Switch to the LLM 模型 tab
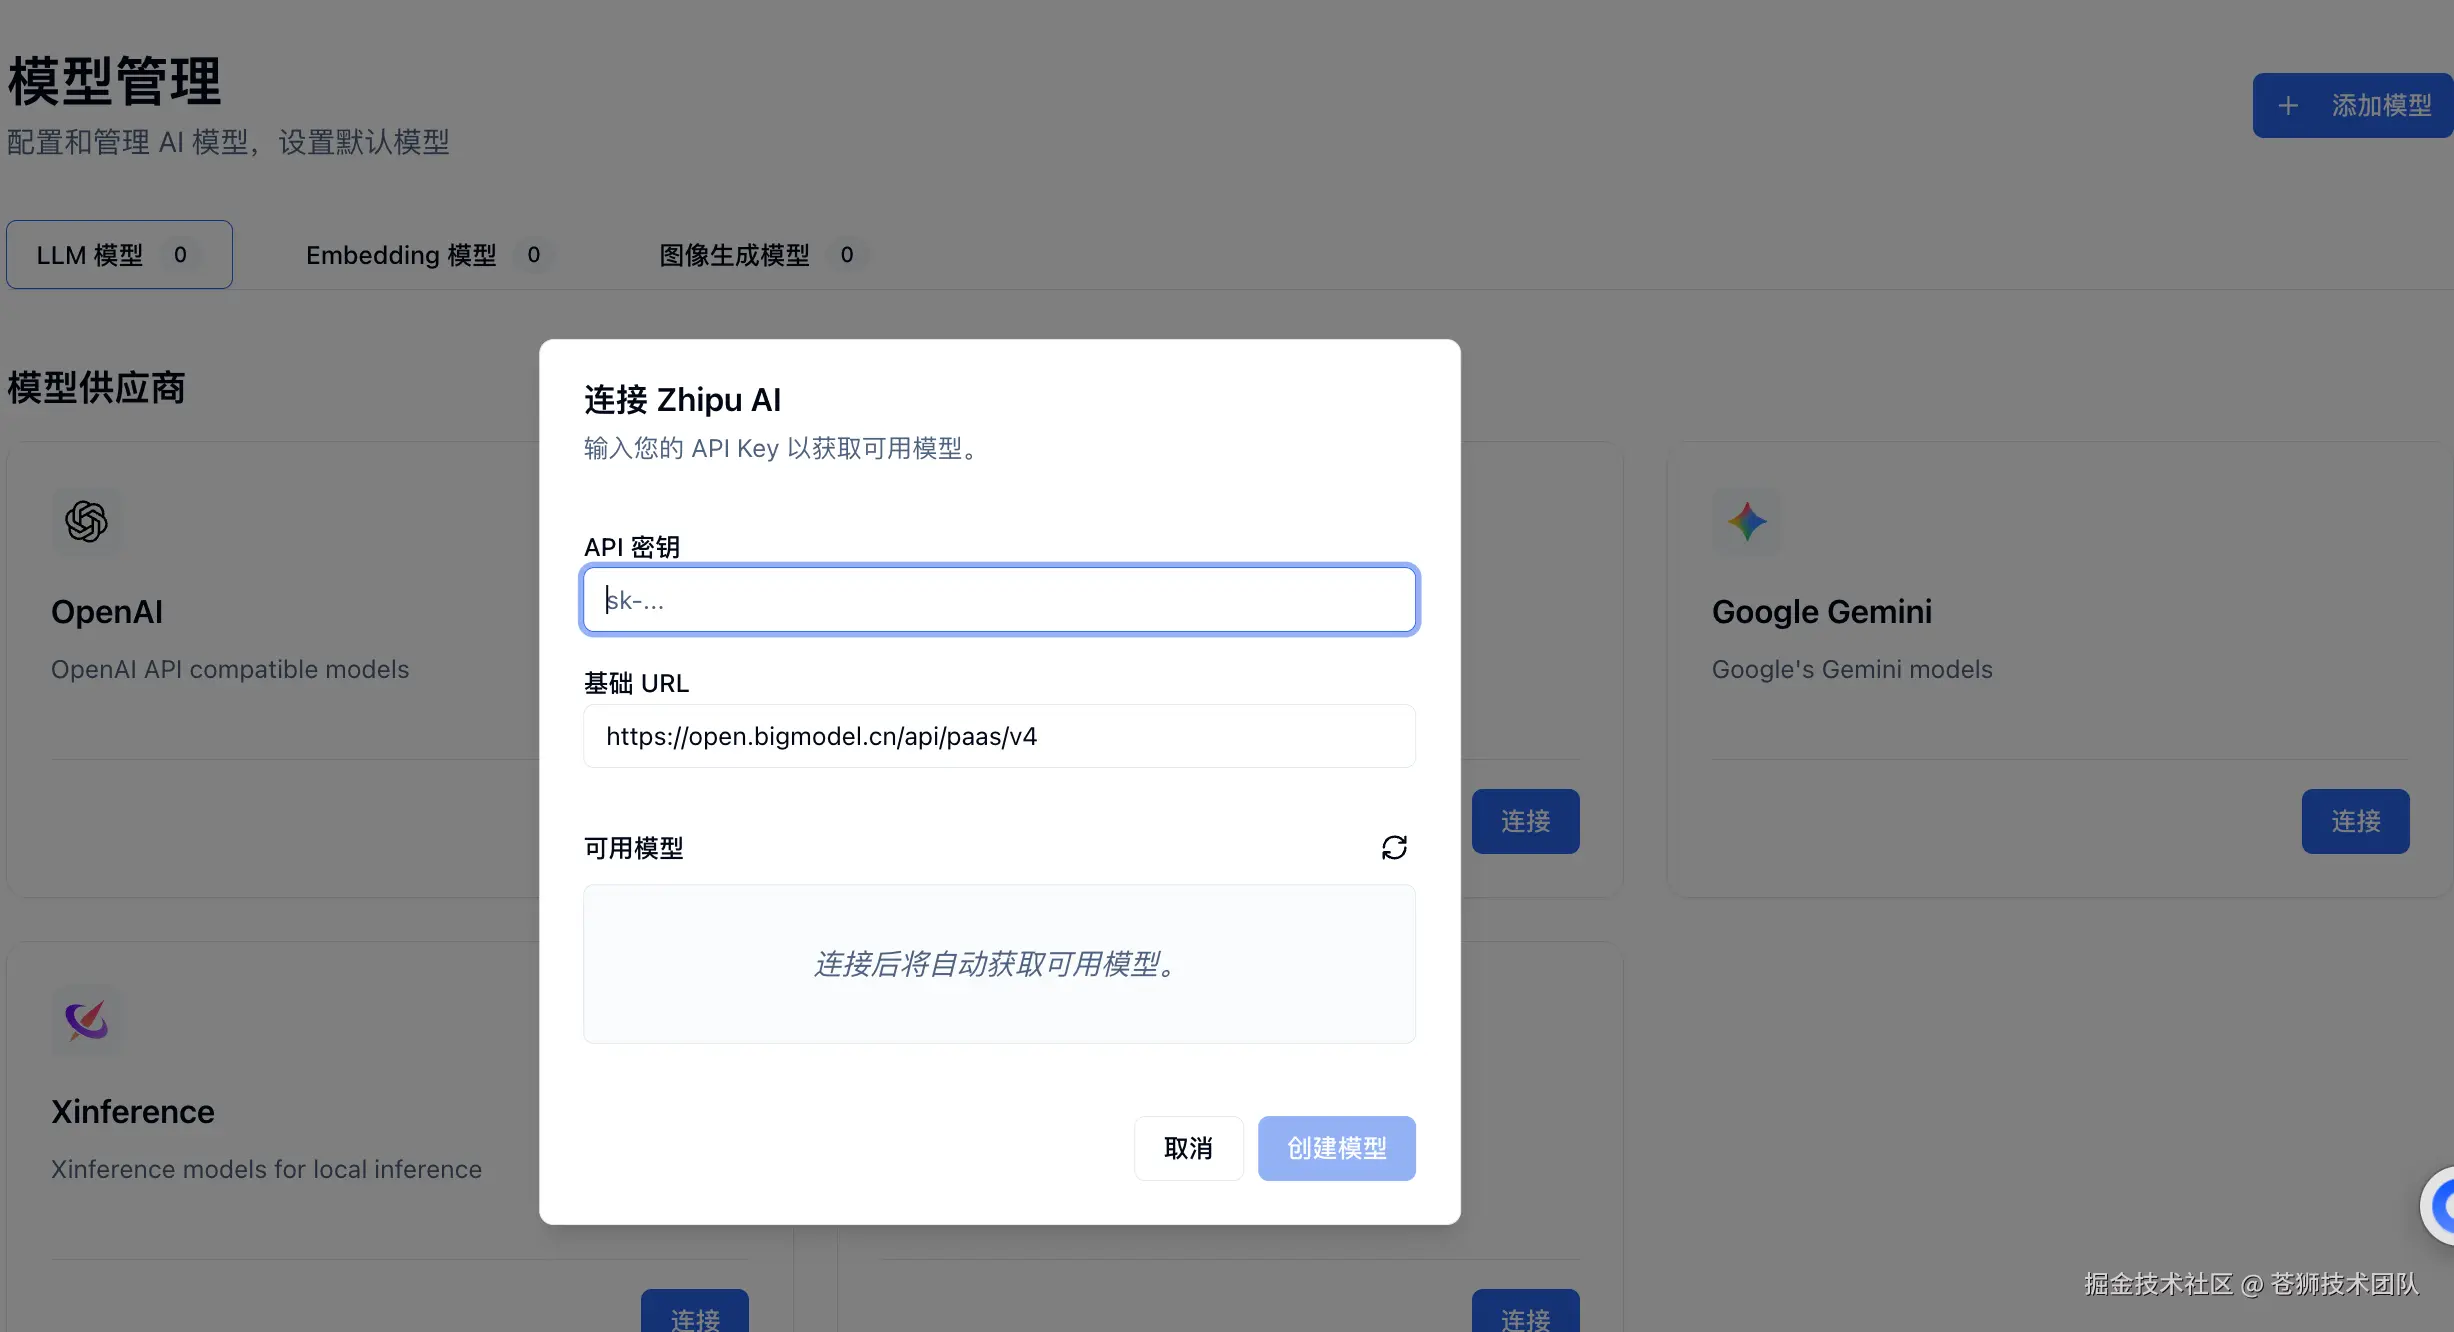This screenshot has width=2454, height=1332. tap(119, 255)
